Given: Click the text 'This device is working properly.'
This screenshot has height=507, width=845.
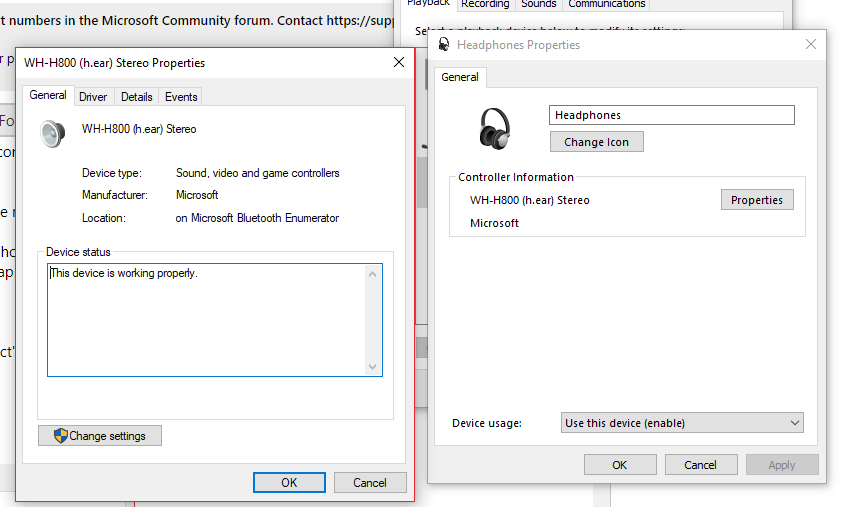Looking at the screenshot, I should (x=124, y=273).
